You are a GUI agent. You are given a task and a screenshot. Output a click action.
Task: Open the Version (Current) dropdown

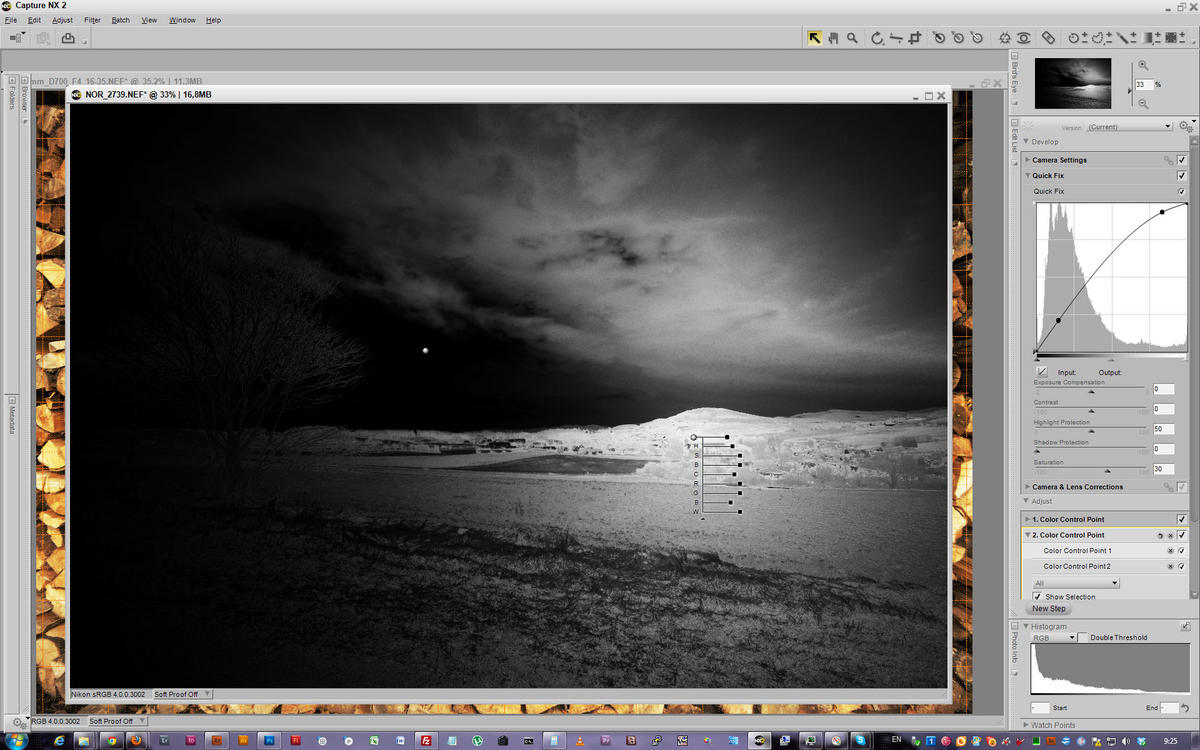click(1129, 127)
